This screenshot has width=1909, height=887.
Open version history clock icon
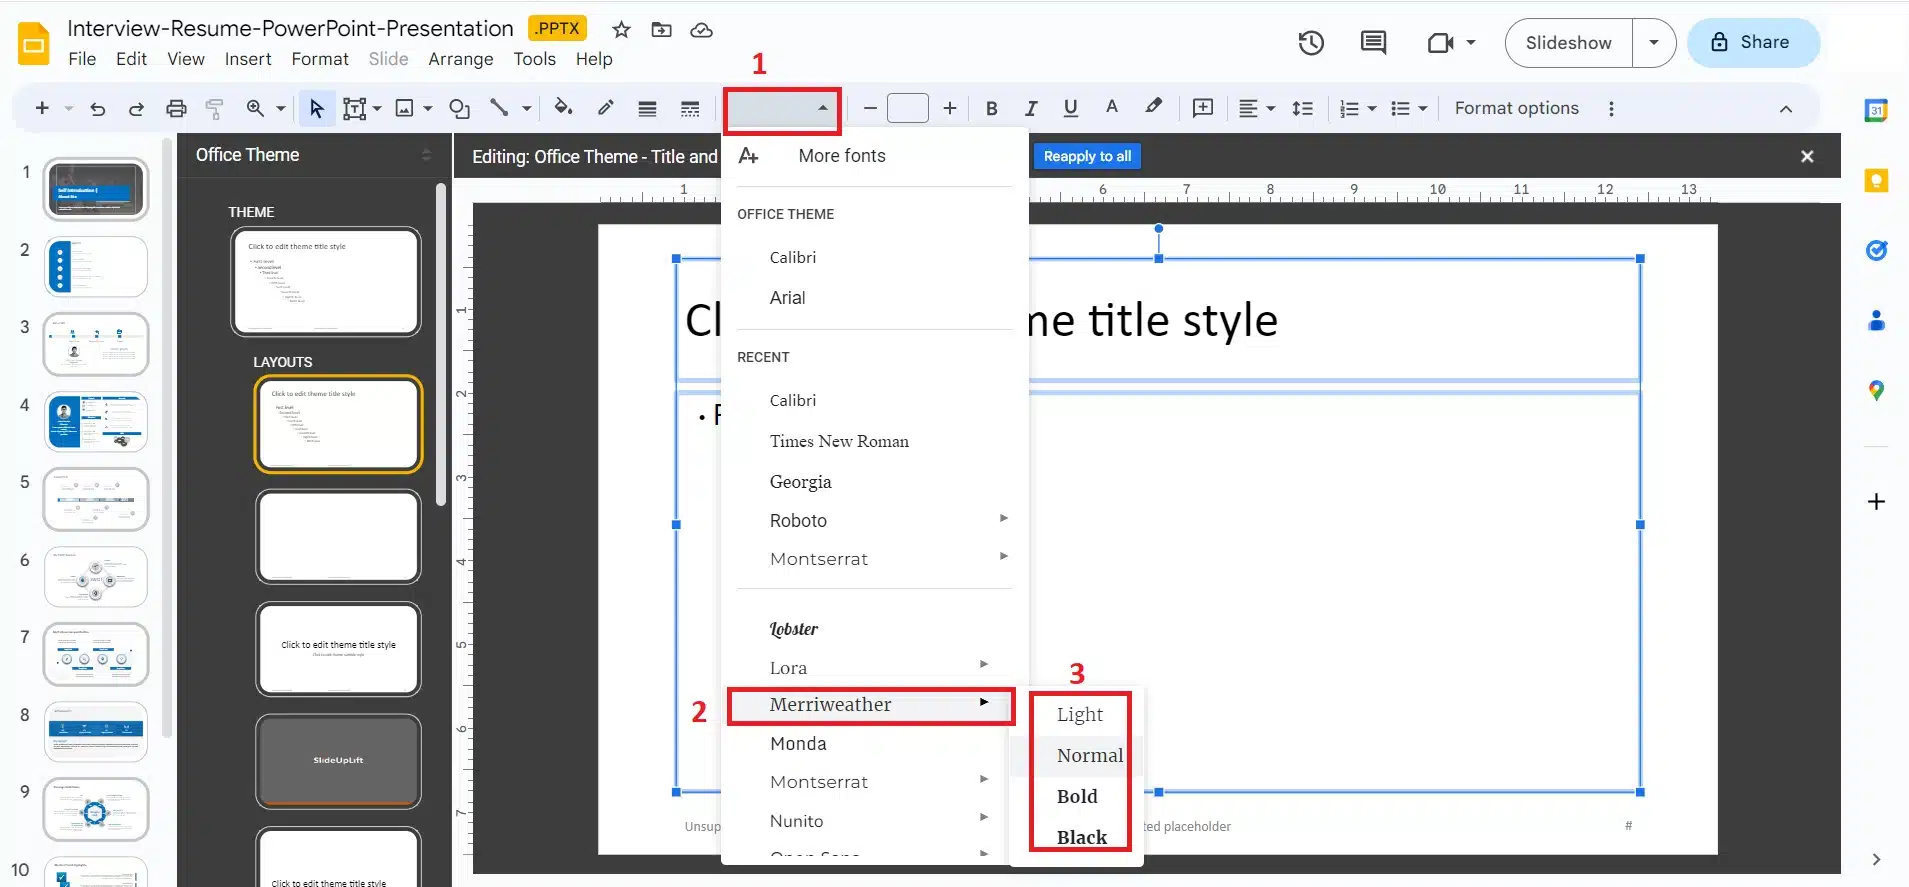1311,43
